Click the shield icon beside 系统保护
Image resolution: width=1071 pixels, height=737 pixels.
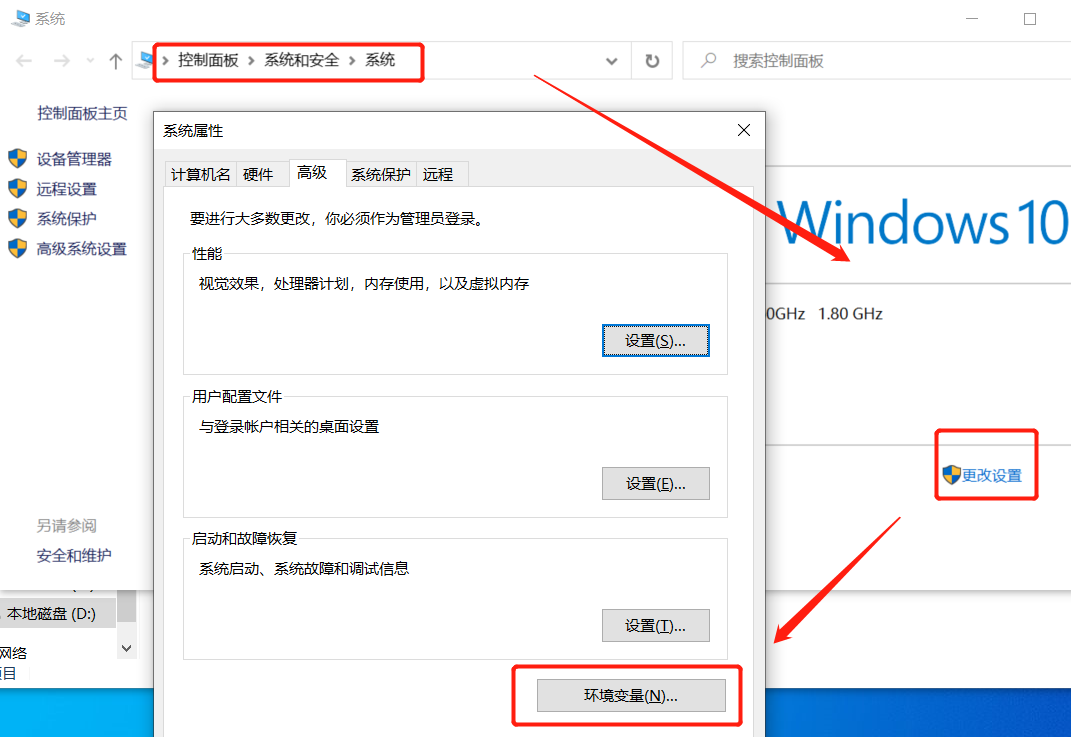[x=17, y=219]
